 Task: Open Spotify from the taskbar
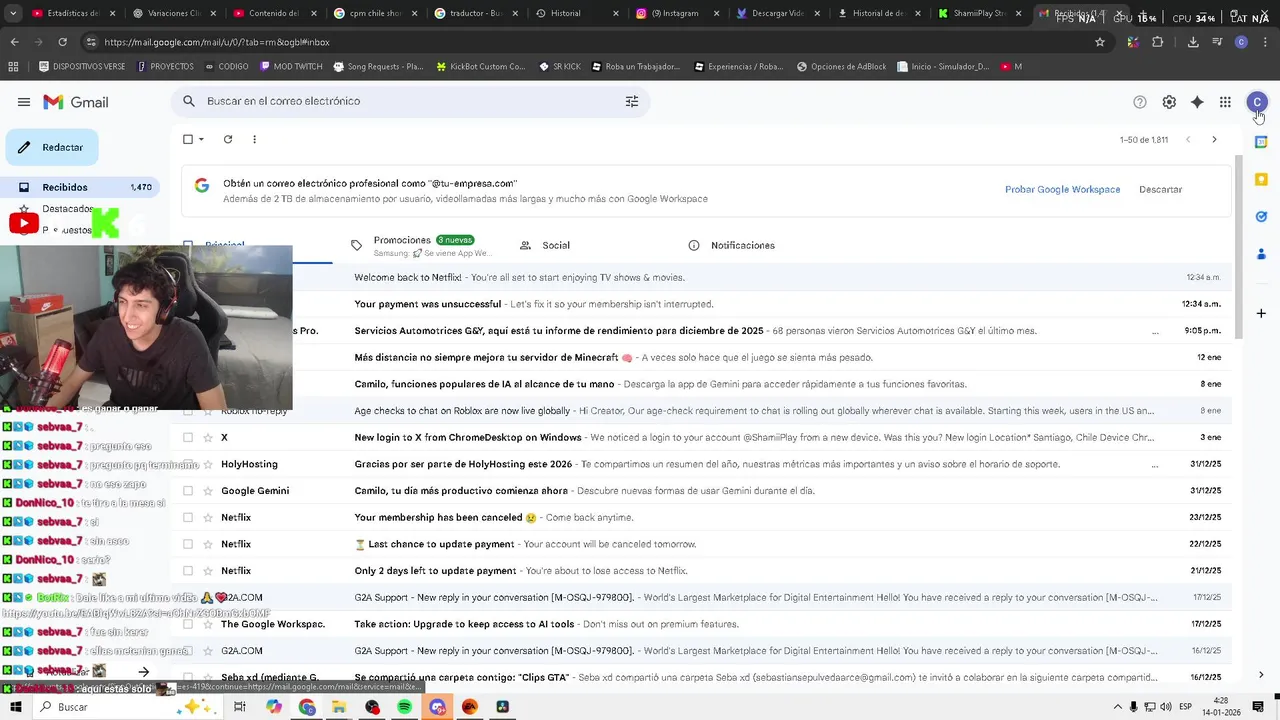pos(405,707)
